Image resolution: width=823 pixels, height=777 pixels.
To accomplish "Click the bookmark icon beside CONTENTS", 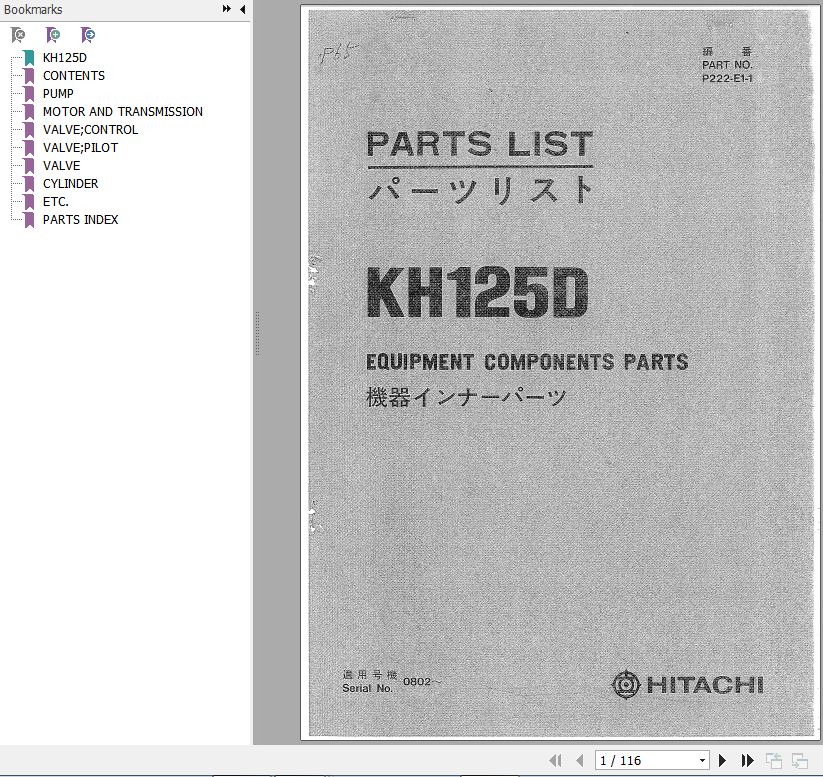I will click(29, 76).
